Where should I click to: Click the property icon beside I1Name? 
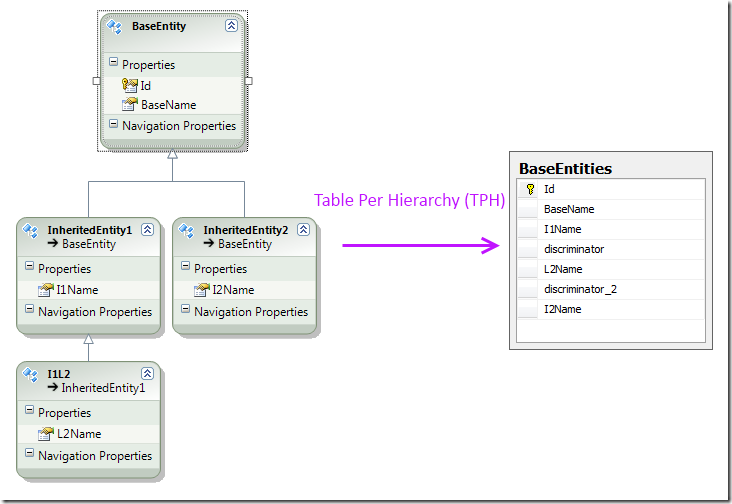pos(46,289)
